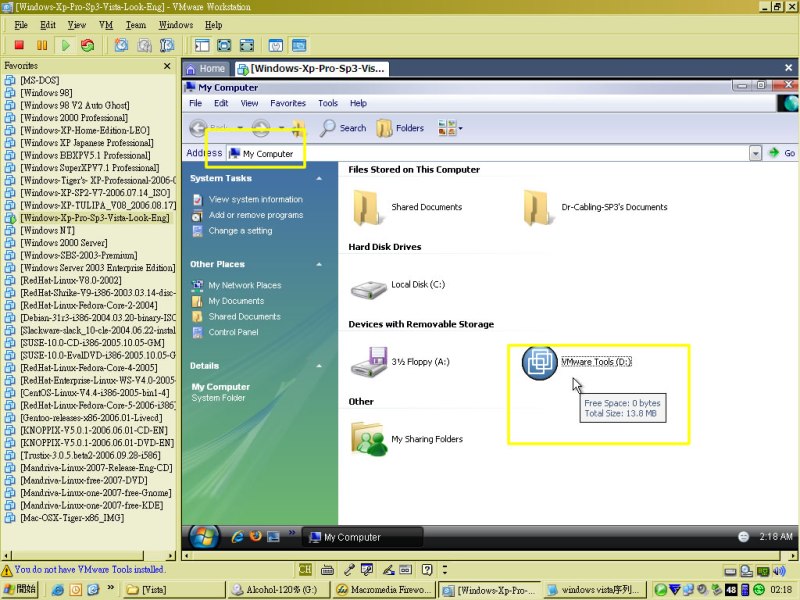Select [Mac-OSX-Tiger-x86_IMG] in Favorites
This screenshot has height=600, width=800.
click(x=72, y=518)
